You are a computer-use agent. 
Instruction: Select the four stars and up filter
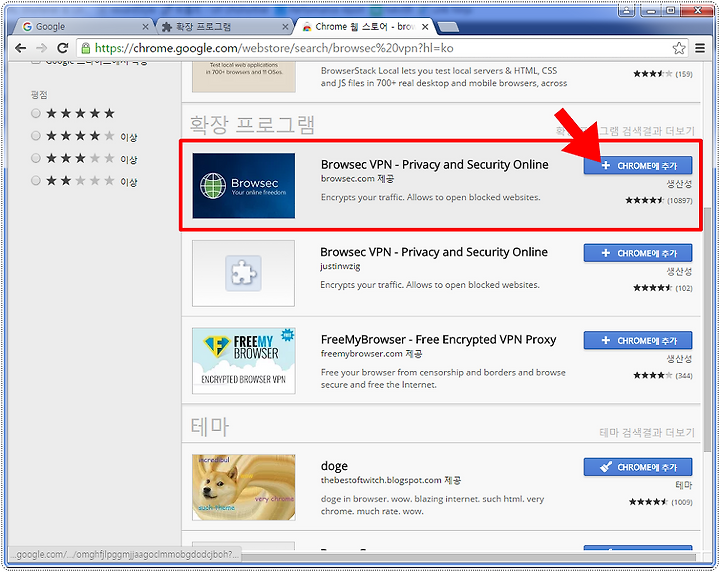click(x=36, y=135)
